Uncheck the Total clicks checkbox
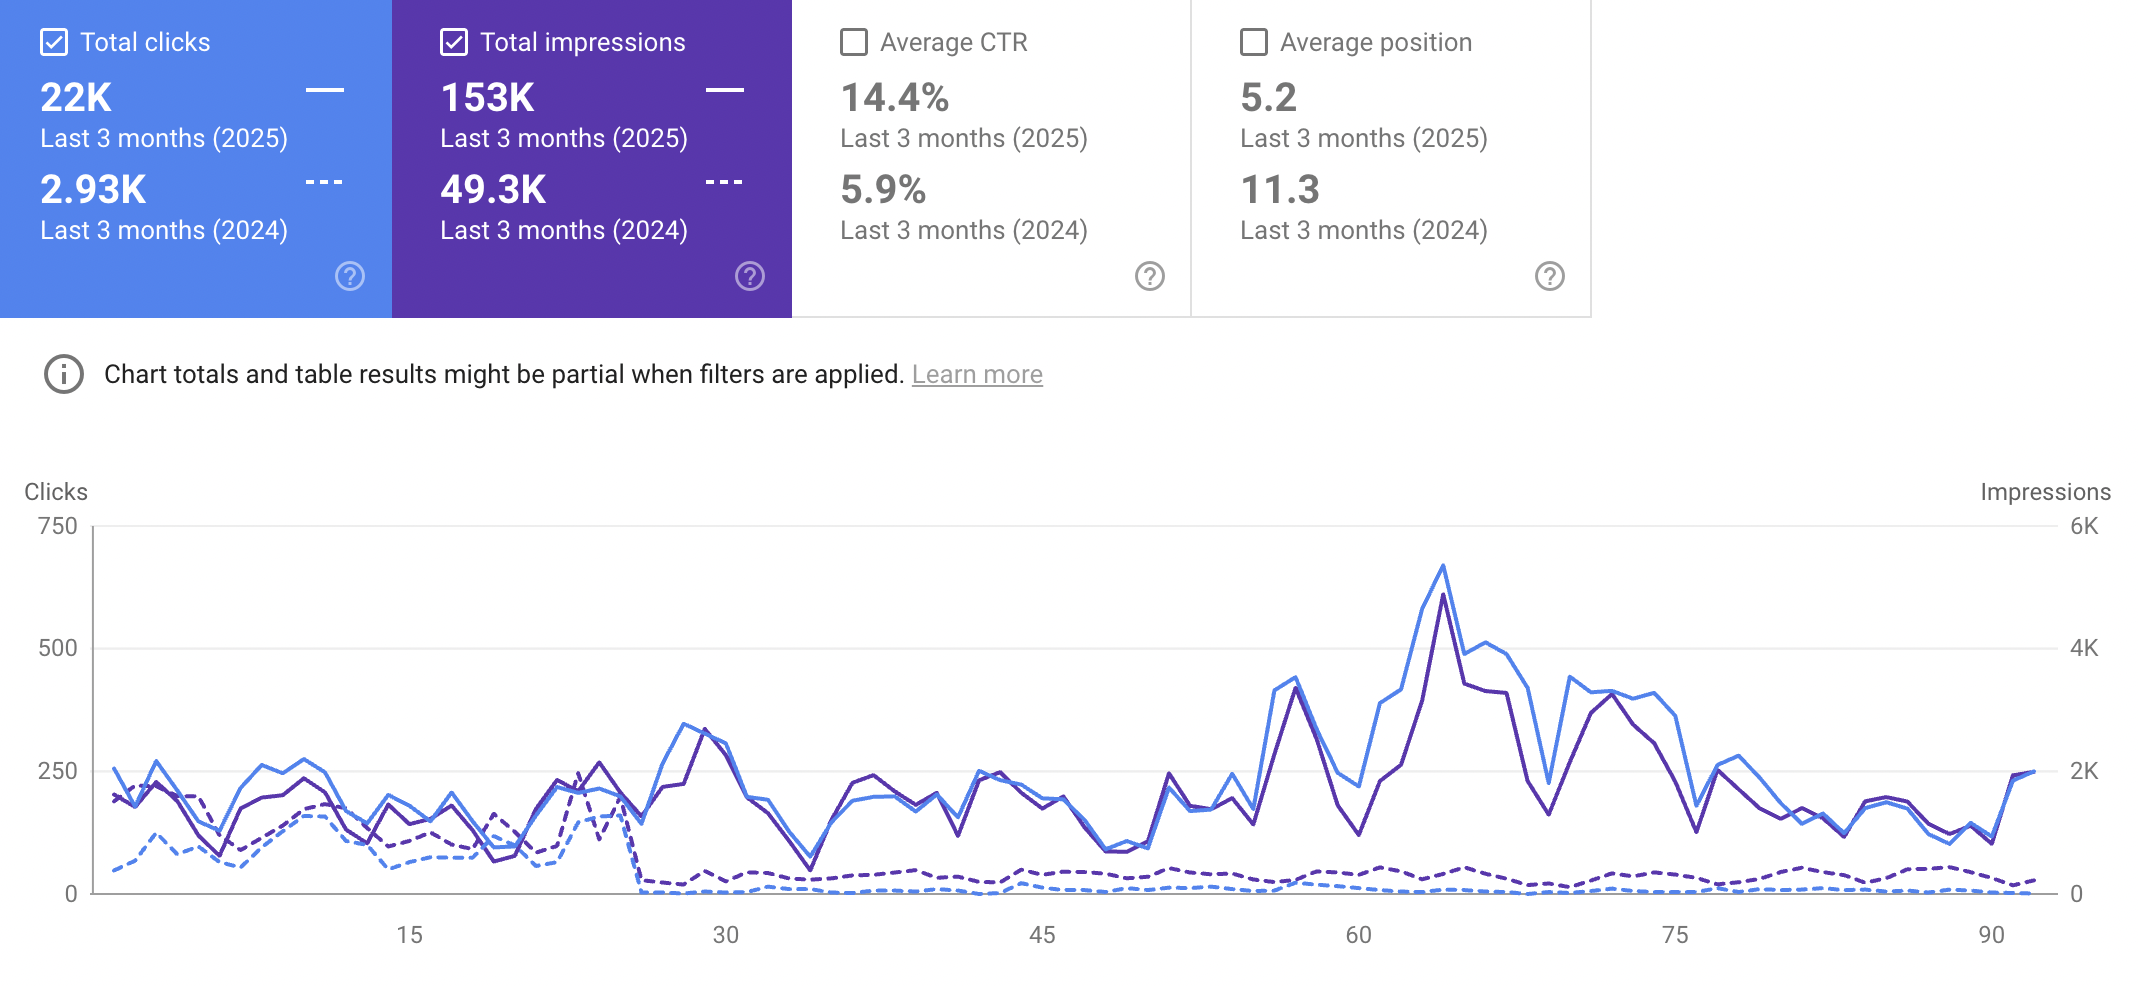 tap(54, 42)
